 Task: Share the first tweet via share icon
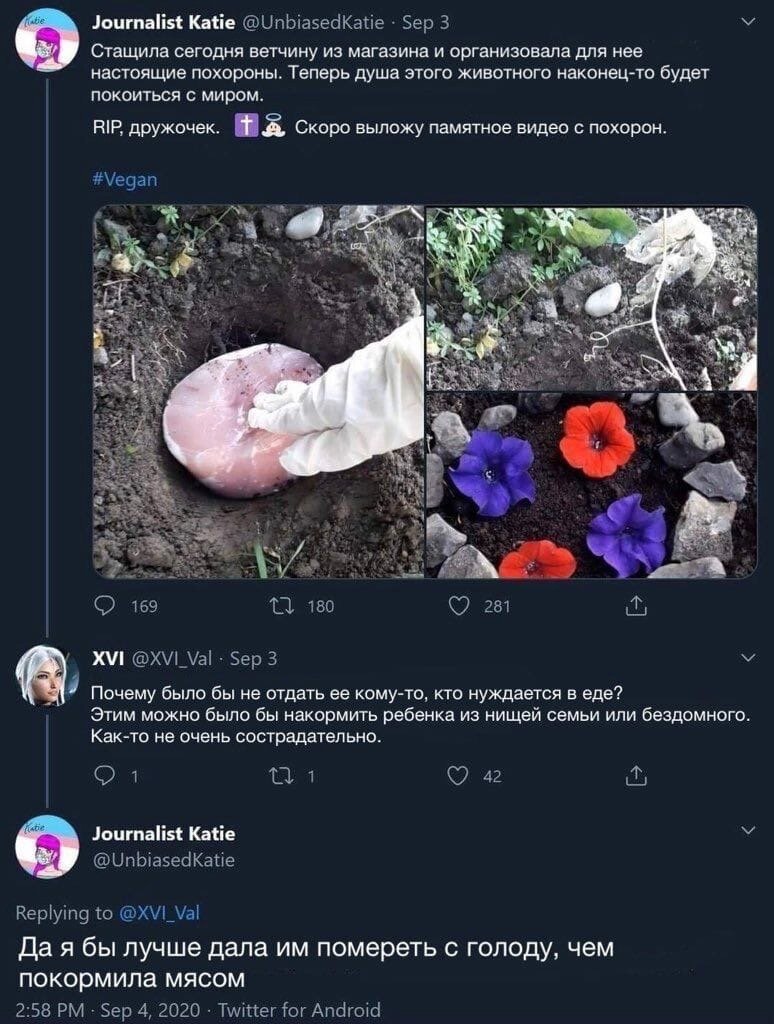pos(636,606)
